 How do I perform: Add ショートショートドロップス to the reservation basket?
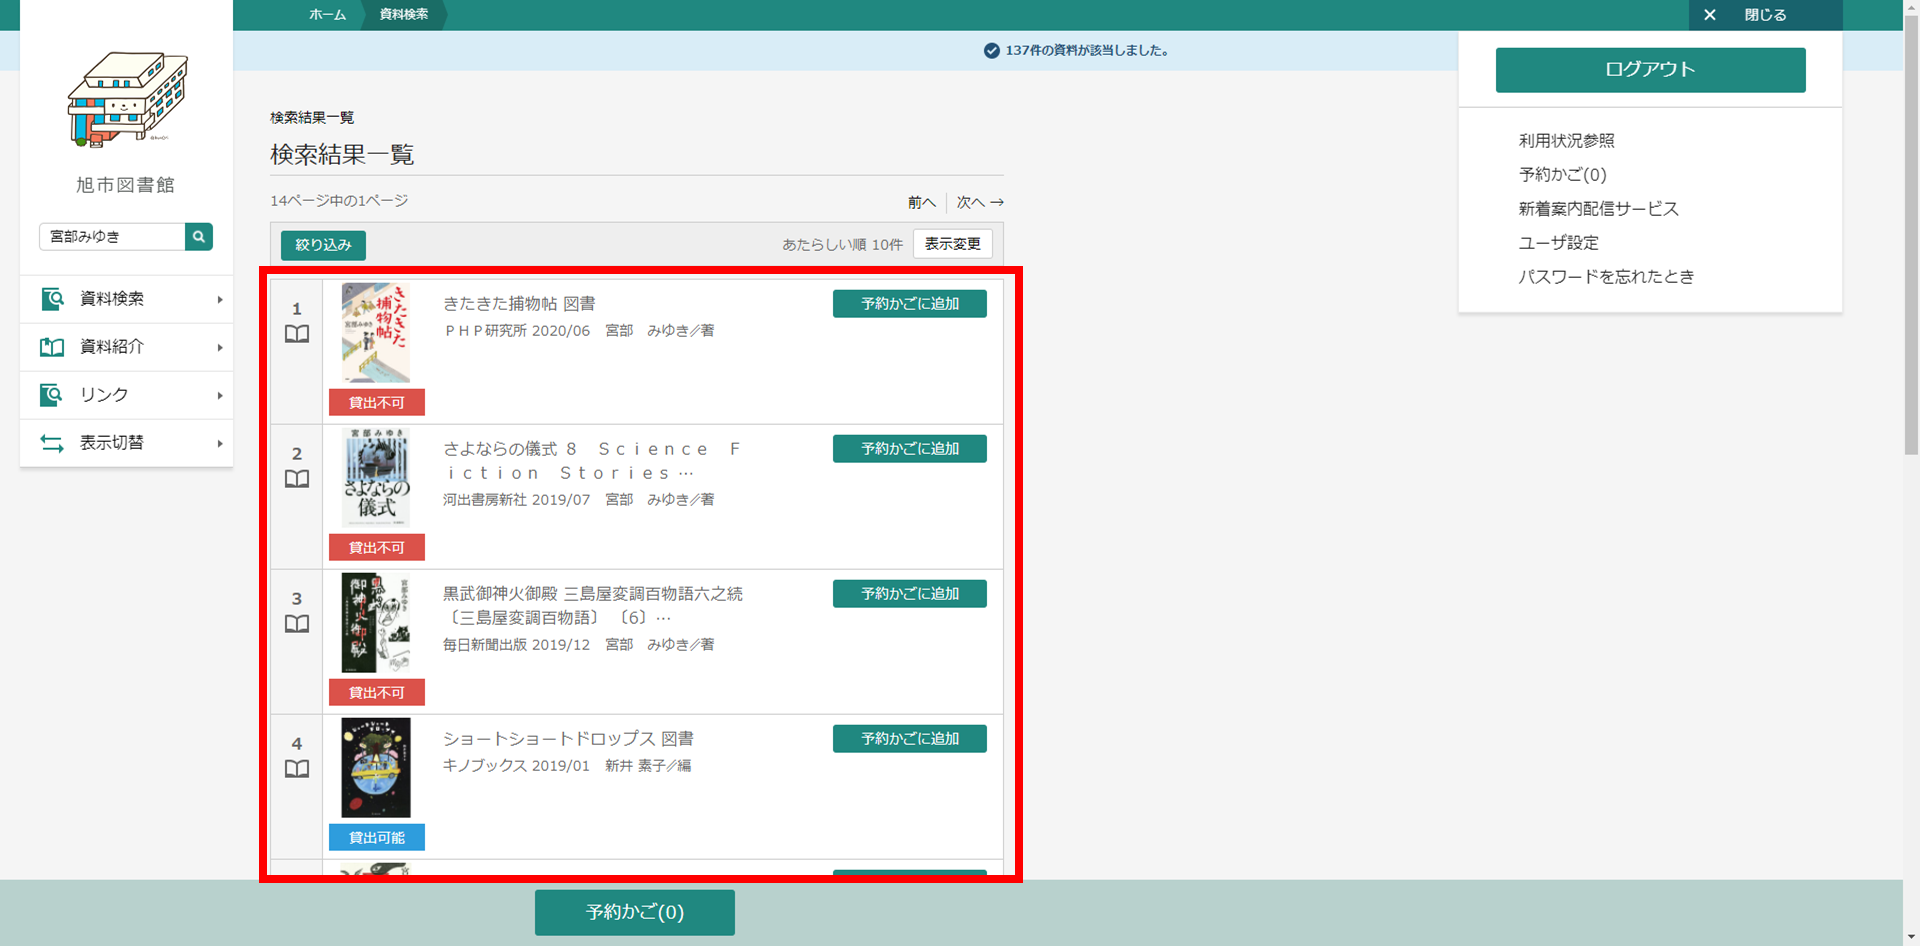point(909,739)
